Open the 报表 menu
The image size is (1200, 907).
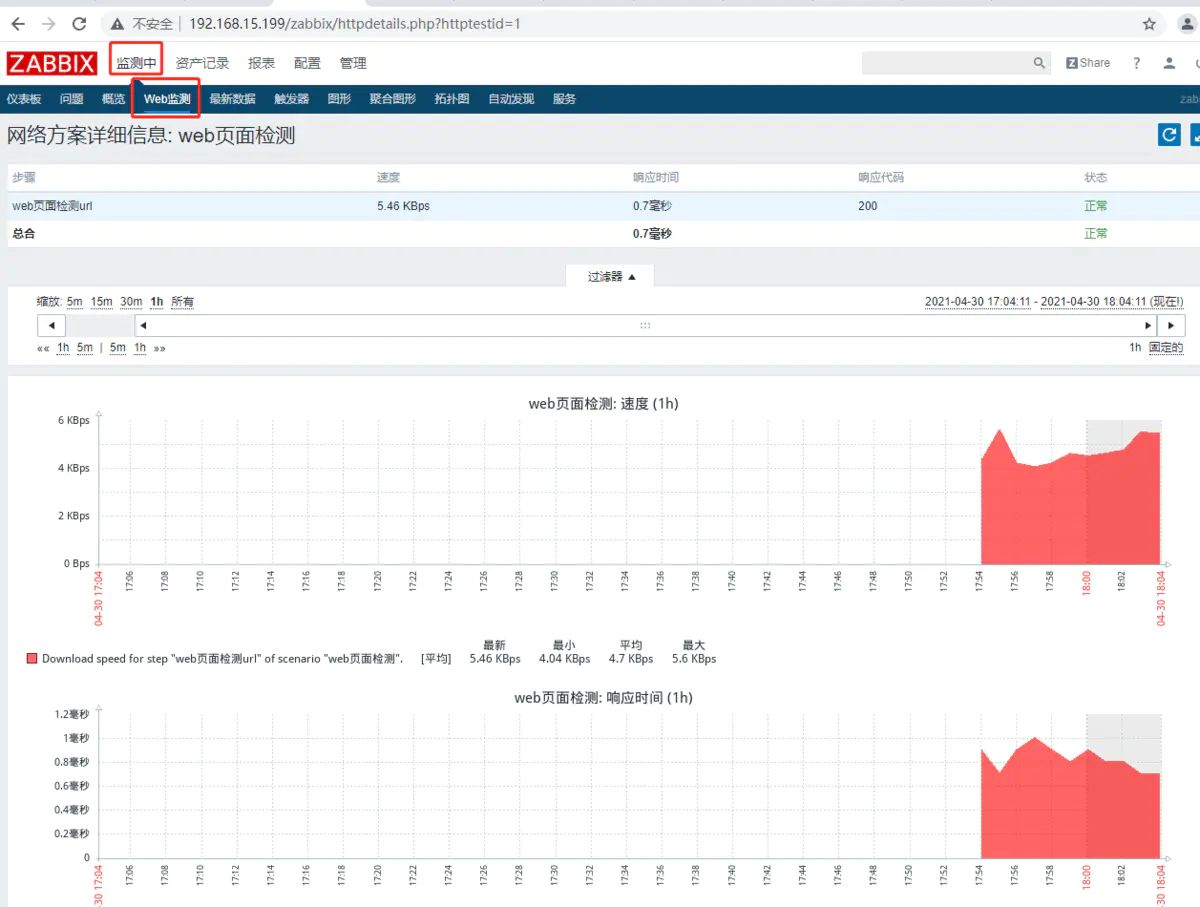(x=261, y=63)
